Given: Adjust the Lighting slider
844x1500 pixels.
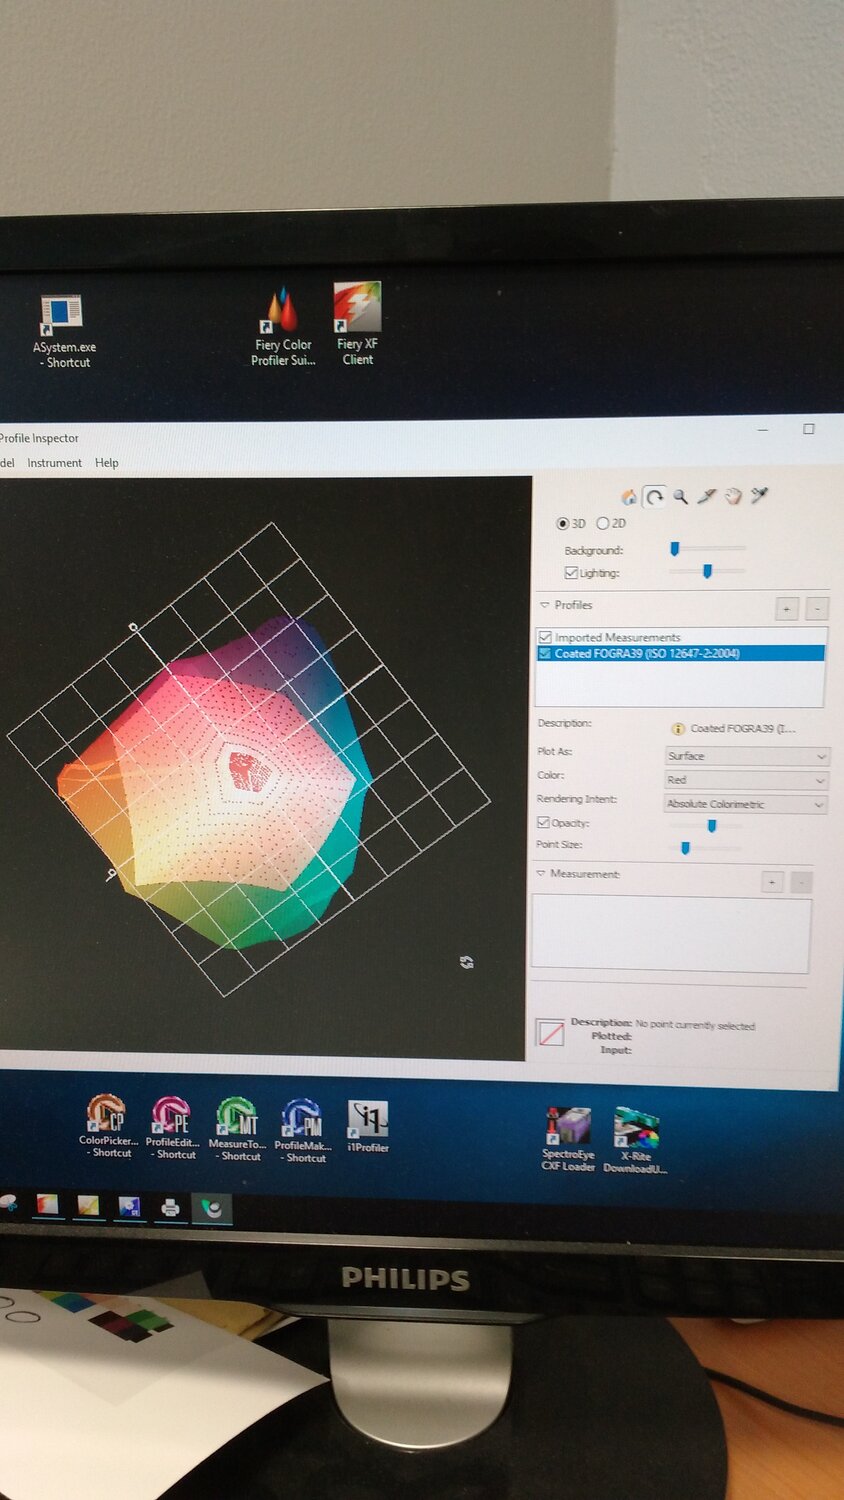Looking at the screenshot, I should [707, 571].
